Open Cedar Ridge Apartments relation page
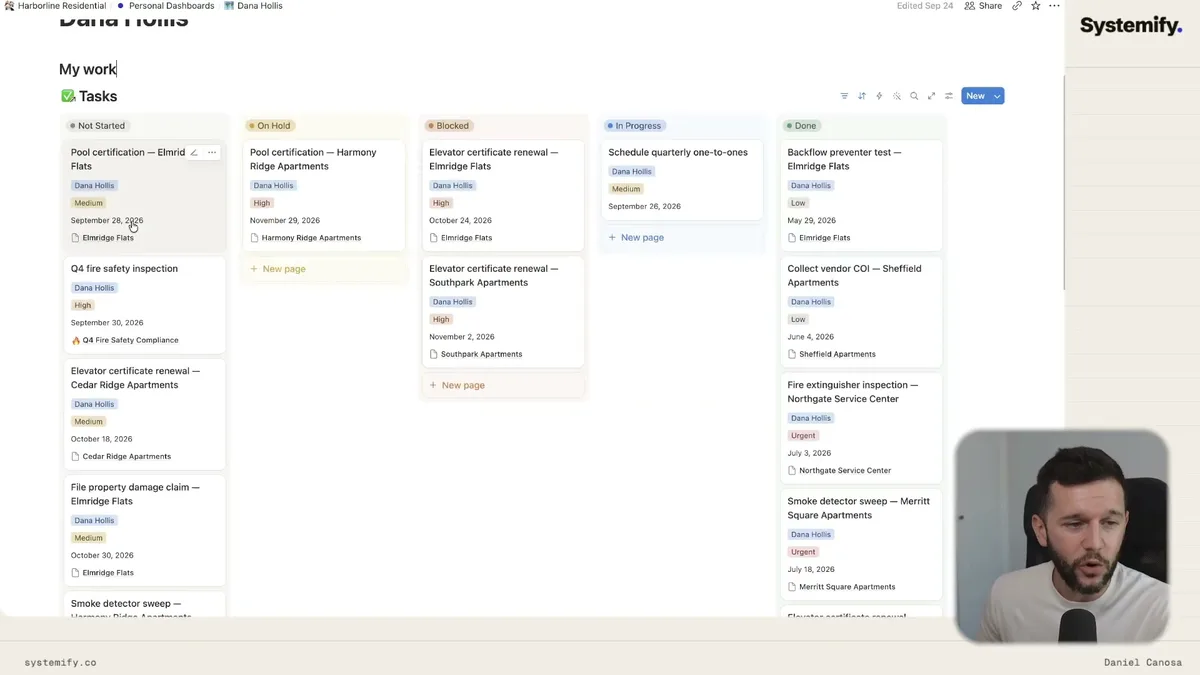 [121, 456]
